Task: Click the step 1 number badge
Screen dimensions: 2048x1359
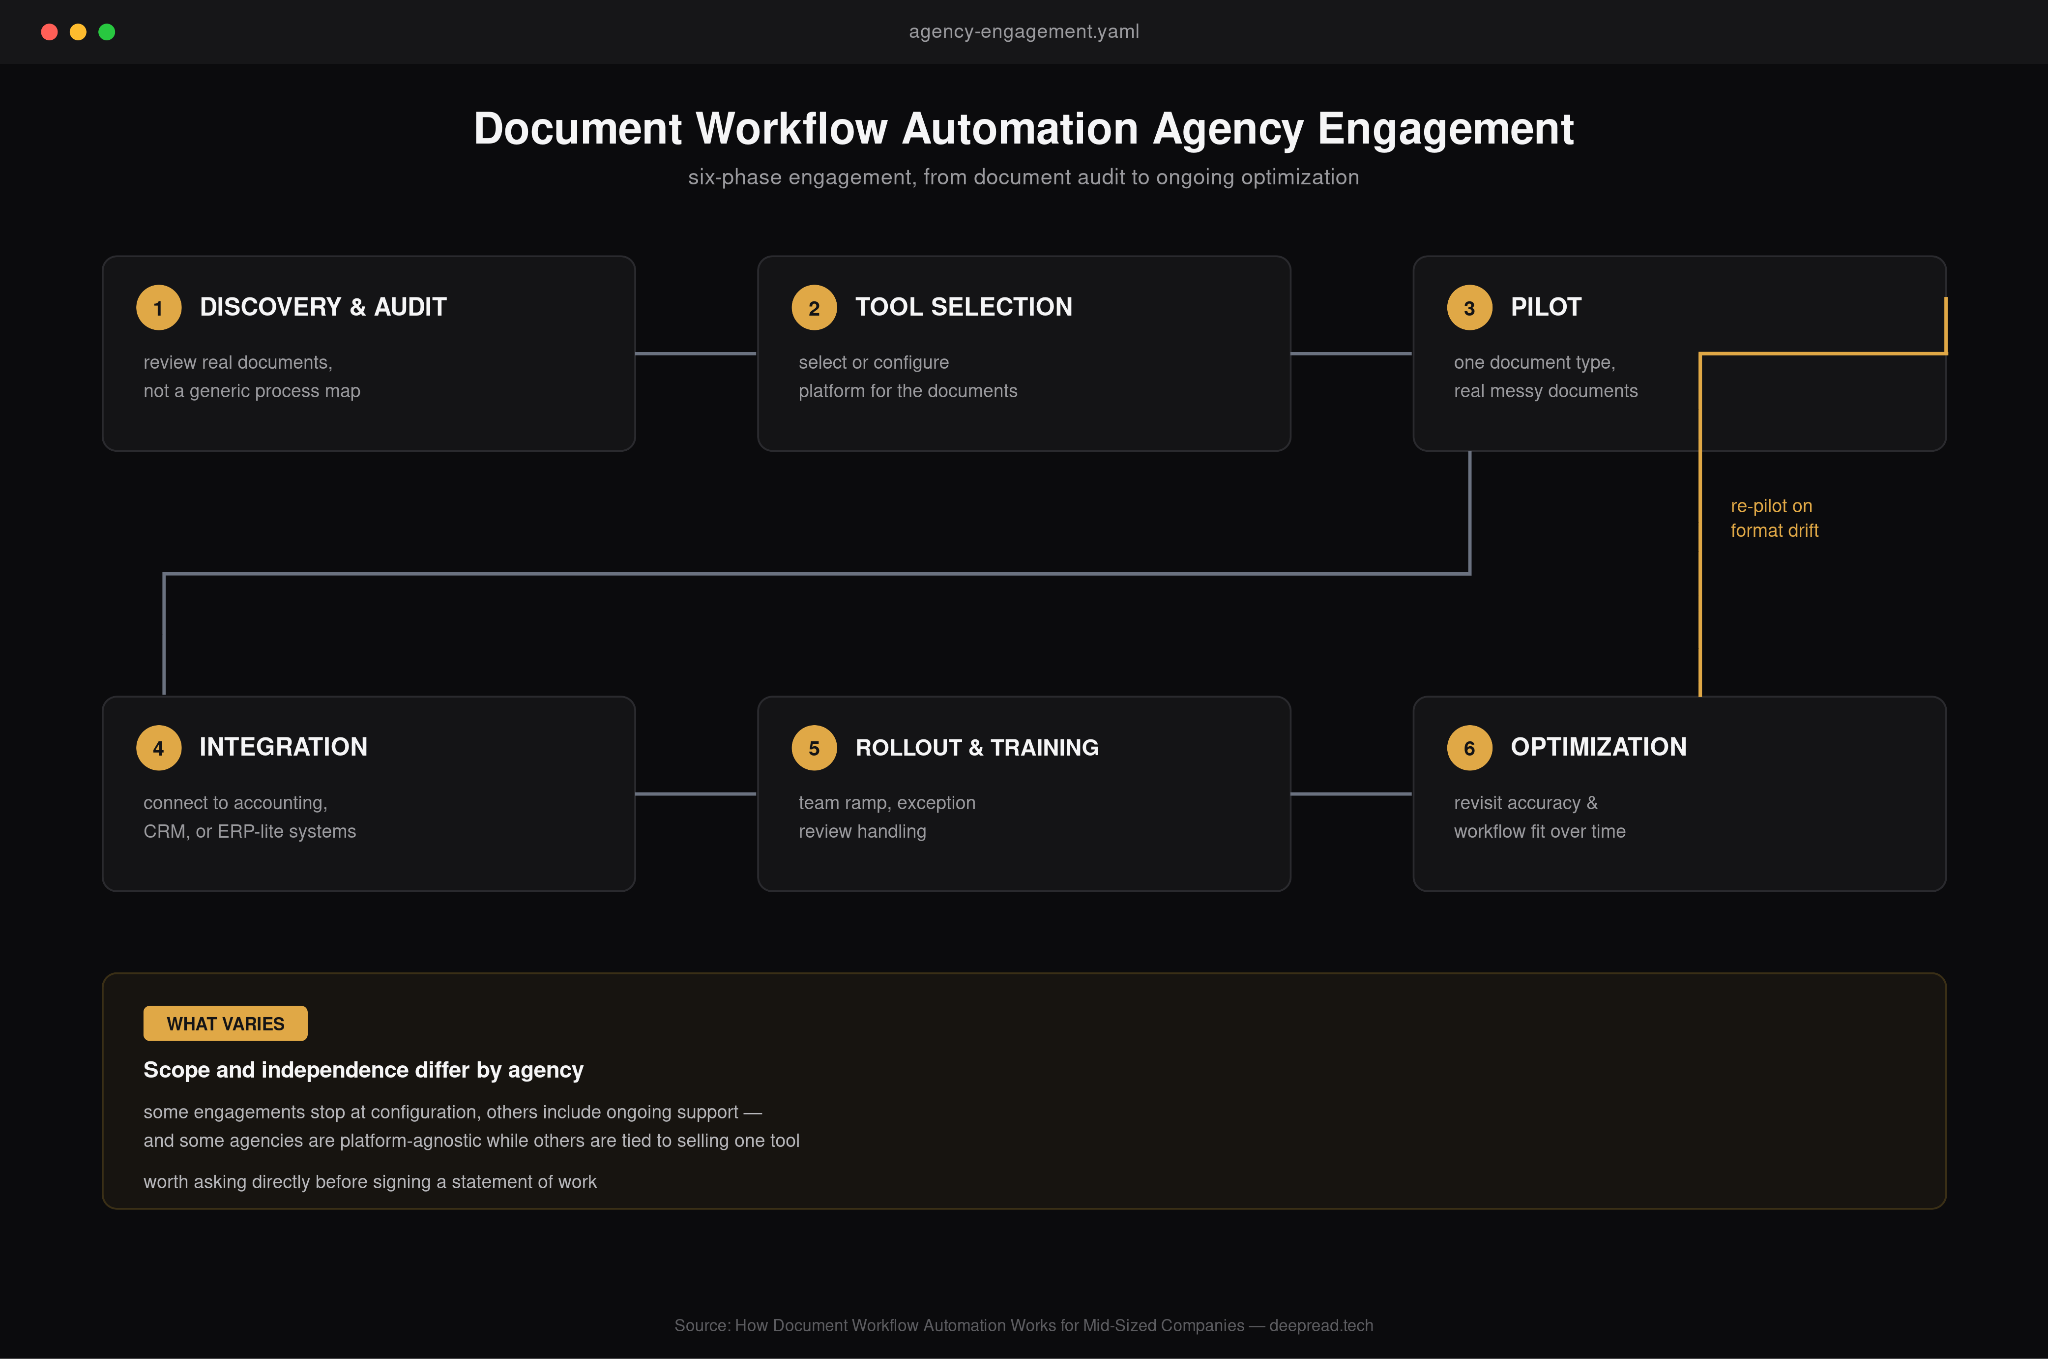Action: click(x=158, y=308)
